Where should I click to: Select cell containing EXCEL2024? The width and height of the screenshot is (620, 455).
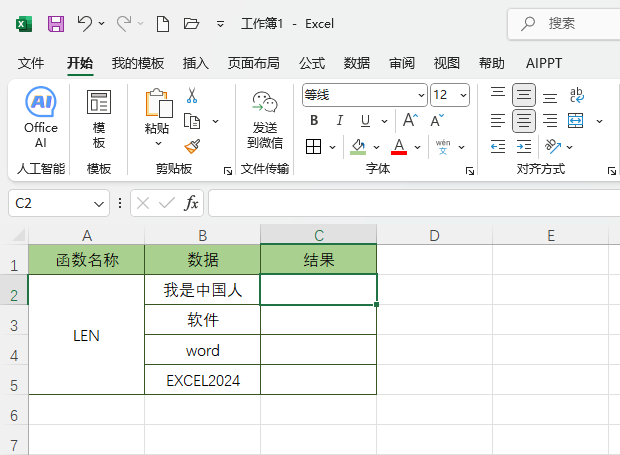202,380
